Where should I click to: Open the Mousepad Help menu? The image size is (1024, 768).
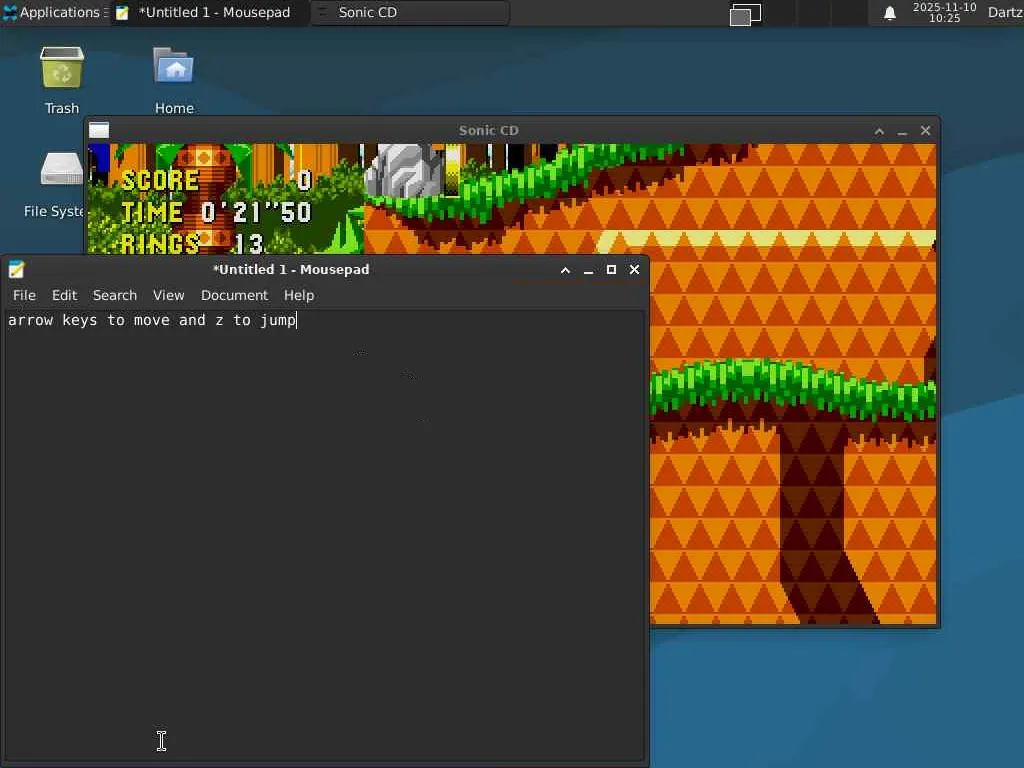coord(299,295)
